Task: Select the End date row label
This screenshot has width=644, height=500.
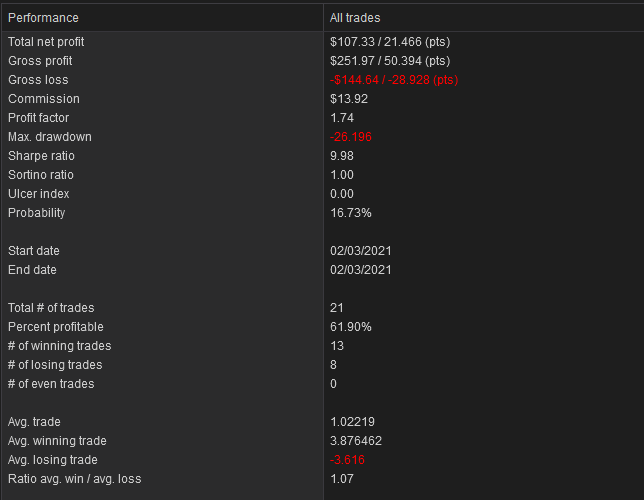Action: (32, 270)
